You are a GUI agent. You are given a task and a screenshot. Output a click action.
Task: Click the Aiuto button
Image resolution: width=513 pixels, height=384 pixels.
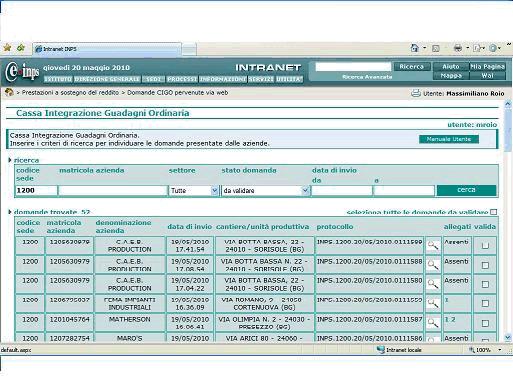451,67
